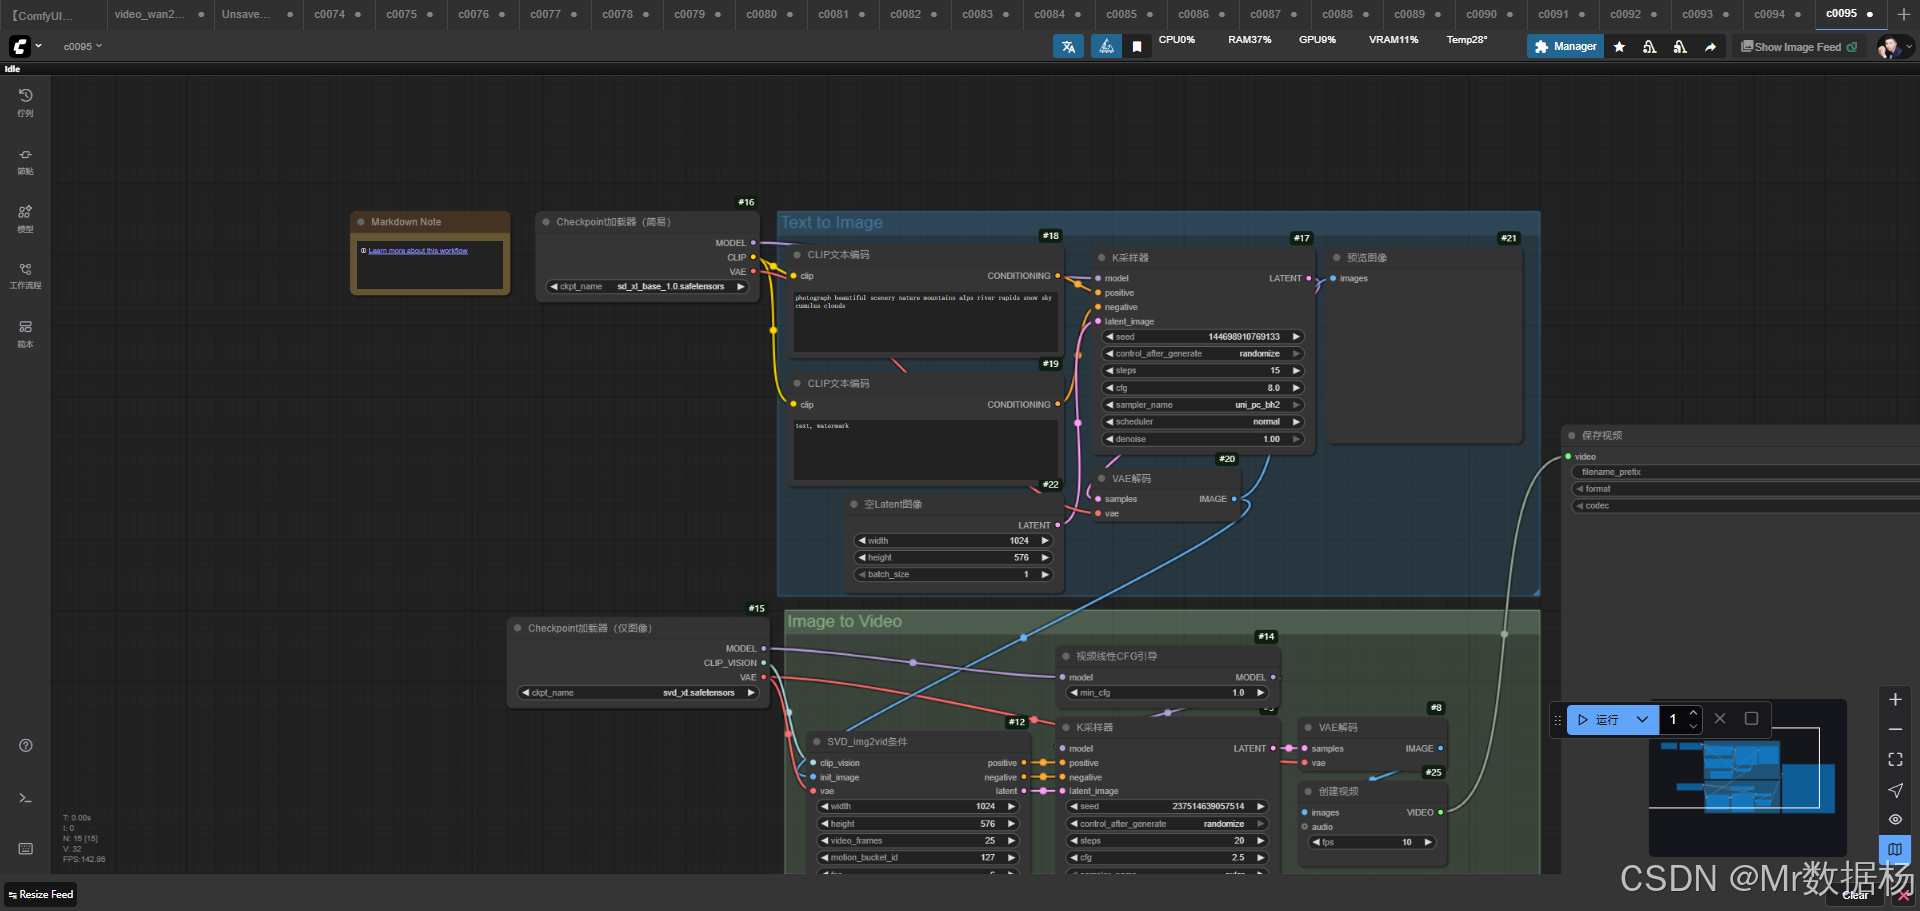Screen dimensions: 1920x911
Task: Collapse the 空Latent图像 node via its dot
Action: [854, 504]
